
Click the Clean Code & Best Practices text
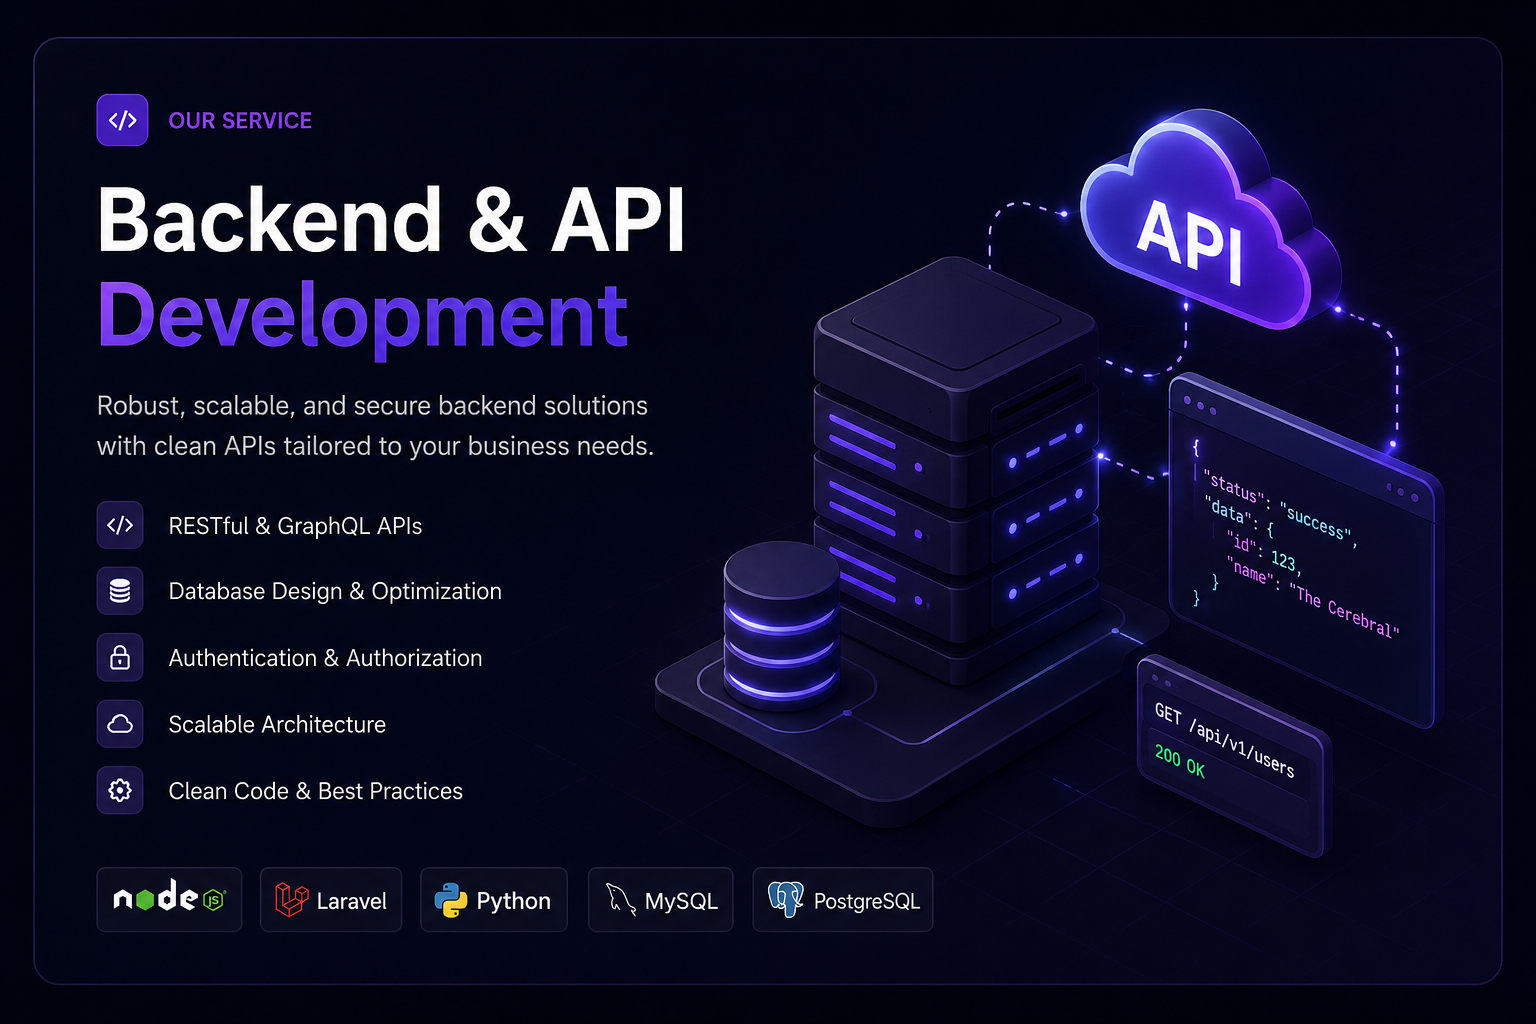(315, 791)
